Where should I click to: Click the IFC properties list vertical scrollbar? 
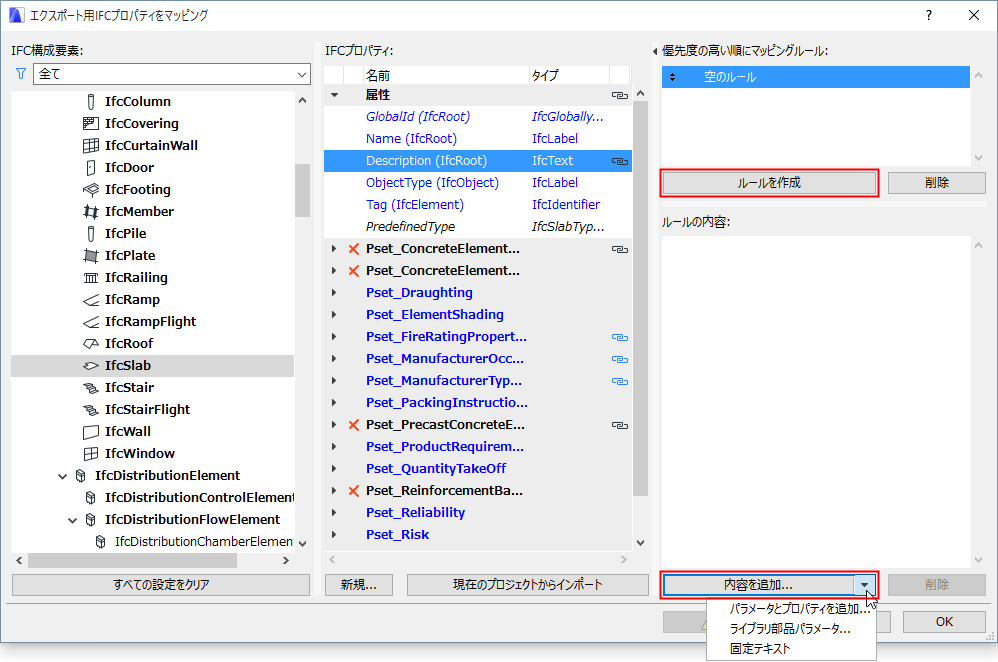coord(640,298)
